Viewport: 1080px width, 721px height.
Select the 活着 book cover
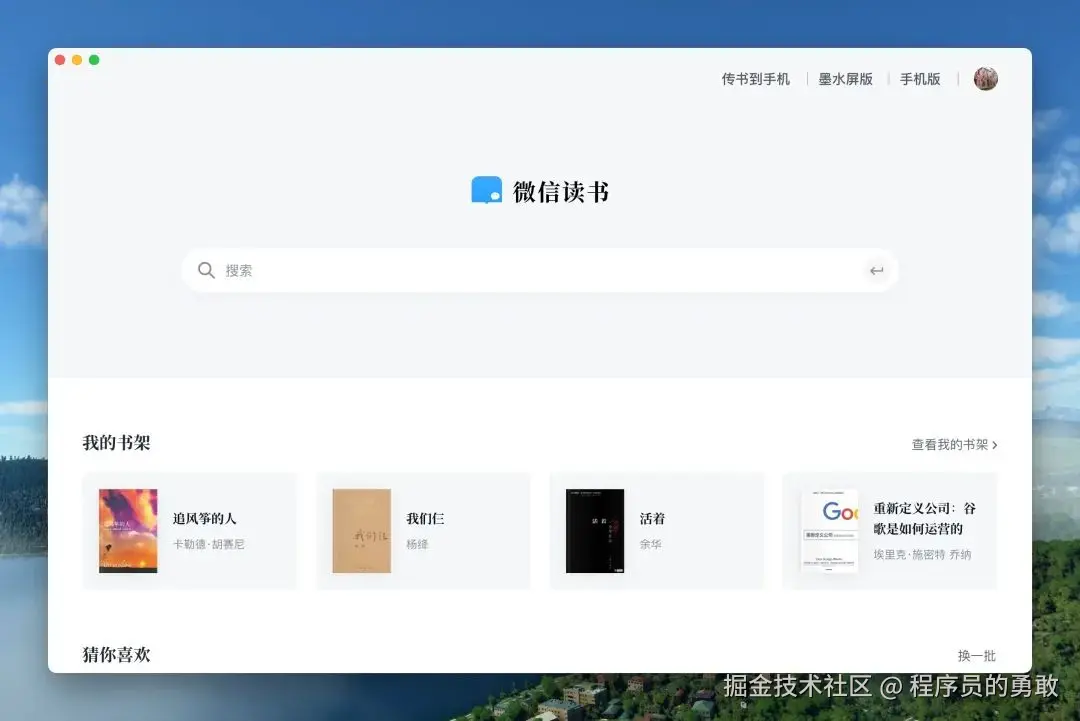[x=595, y=530]
